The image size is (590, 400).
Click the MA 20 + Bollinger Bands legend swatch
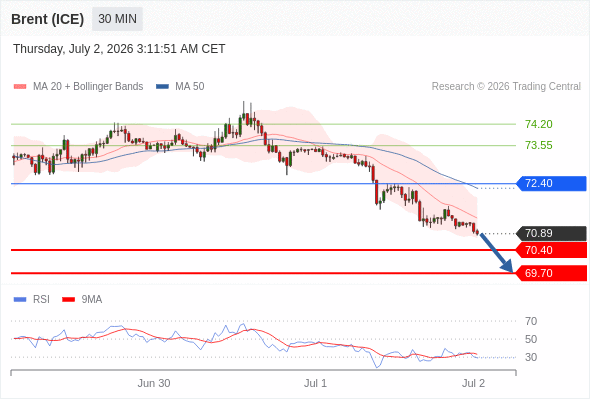(x=20, y=87)
